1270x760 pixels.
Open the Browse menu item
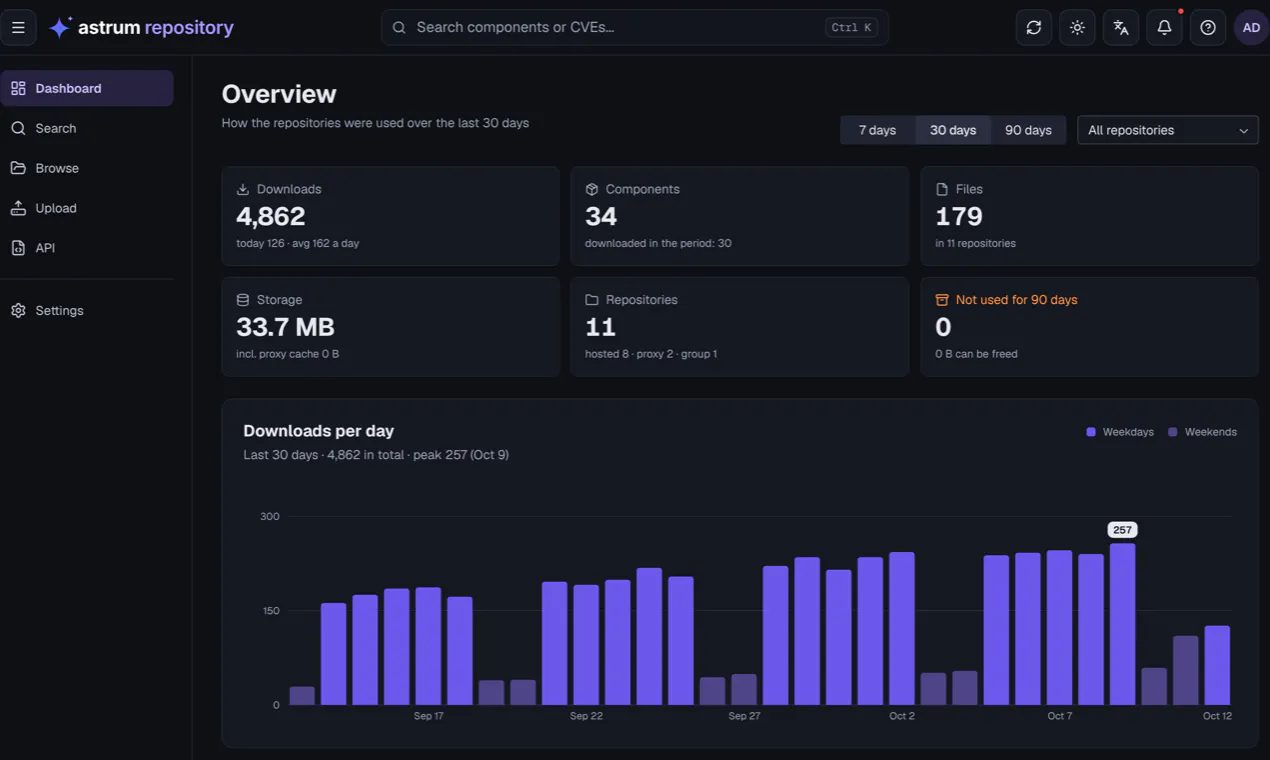coord(87,168)
